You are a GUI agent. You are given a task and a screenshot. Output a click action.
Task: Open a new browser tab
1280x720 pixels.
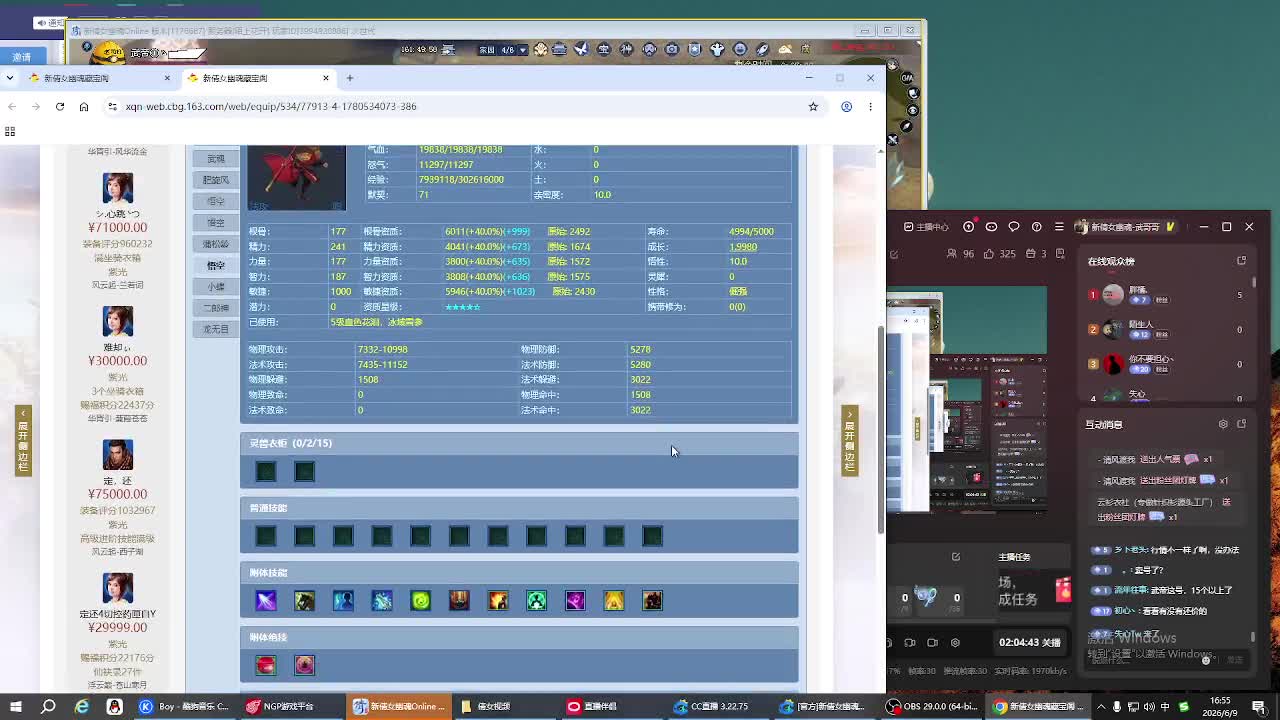pos(350,78)
